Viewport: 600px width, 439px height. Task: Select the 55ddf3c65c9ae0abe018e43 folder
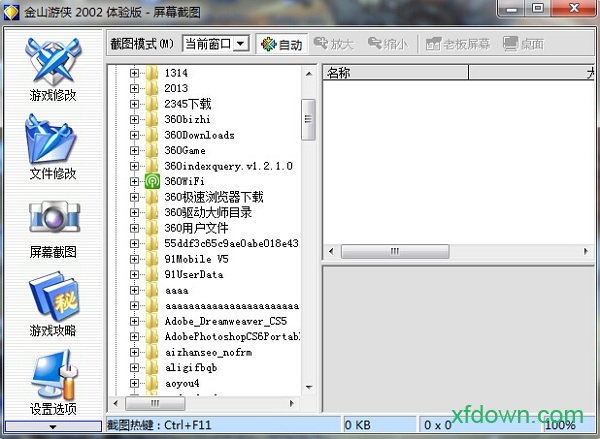tap(231, 243)
